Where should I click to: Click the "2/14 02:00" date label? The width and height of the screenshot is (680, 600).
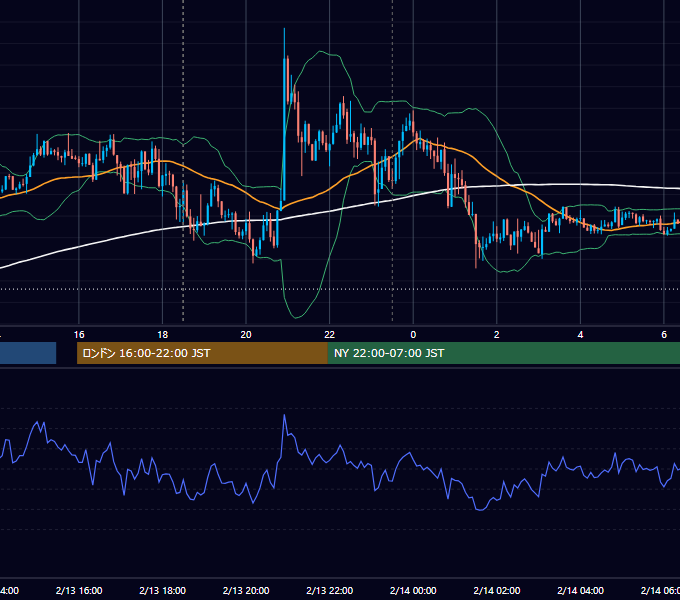pyautogui.click(x=497, y=590)
